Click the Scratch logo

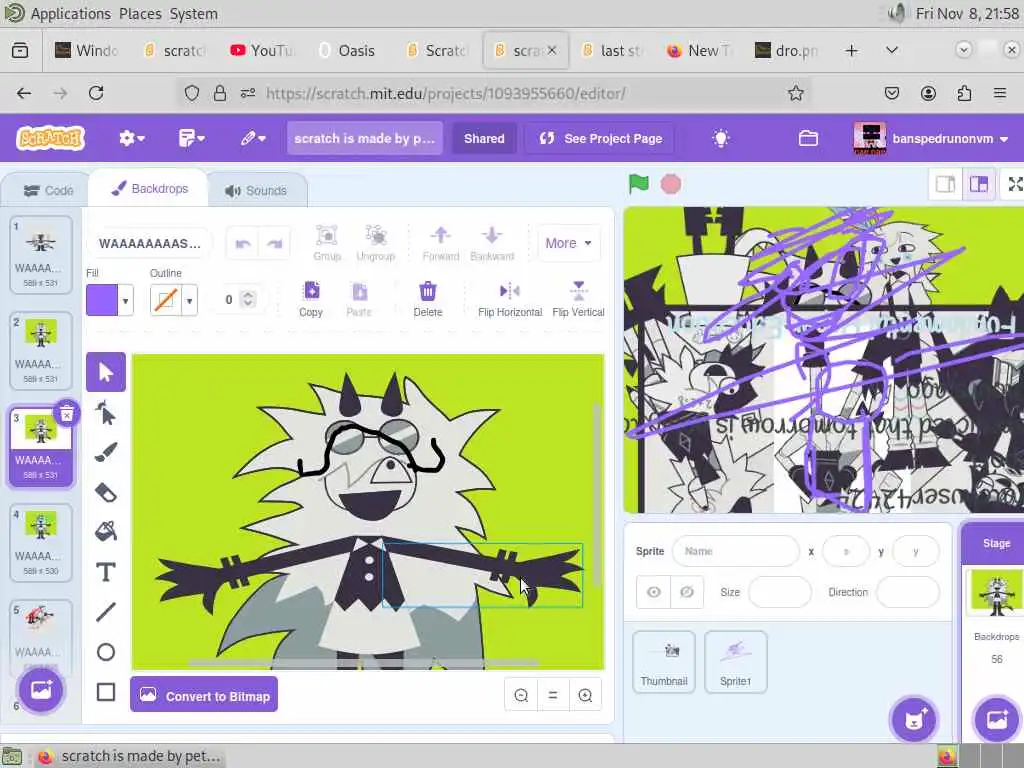pos(50,138)
